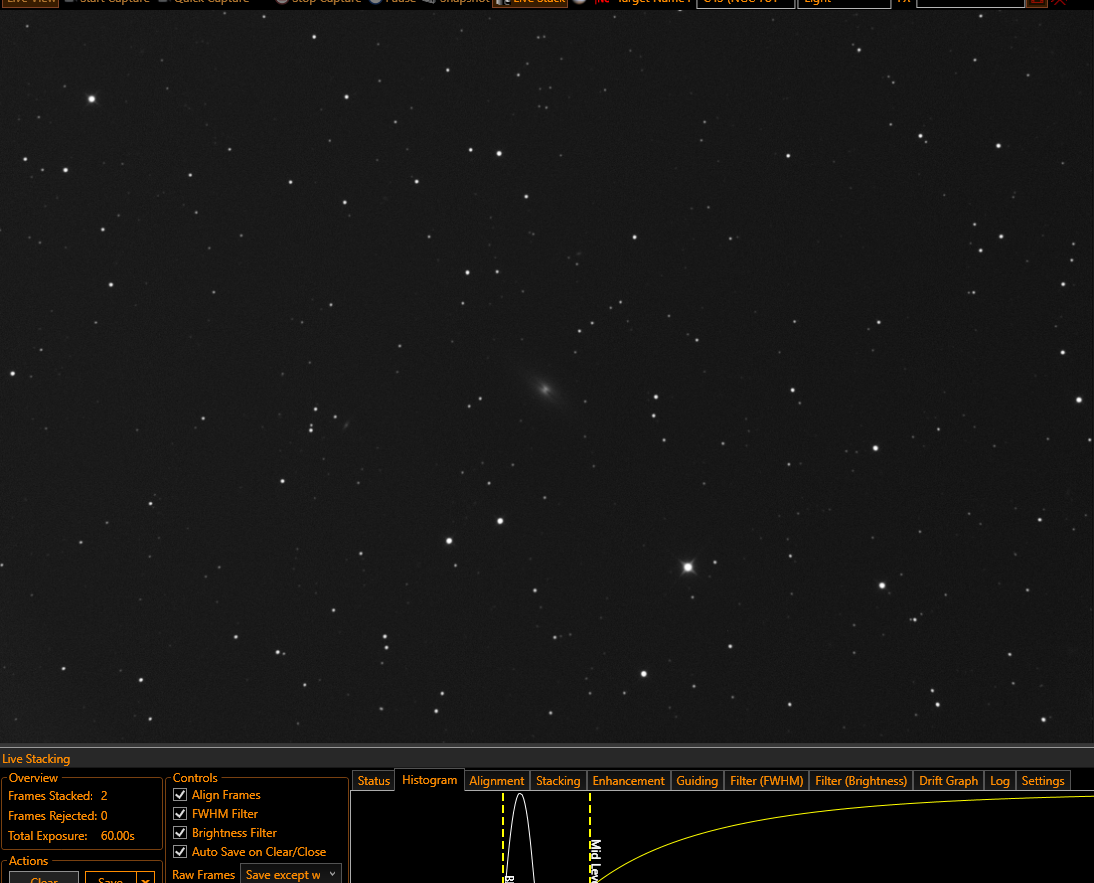Toggle Auto Save on Clear/Close
This screenshot has height=883, width=1094.
point(180,852)
